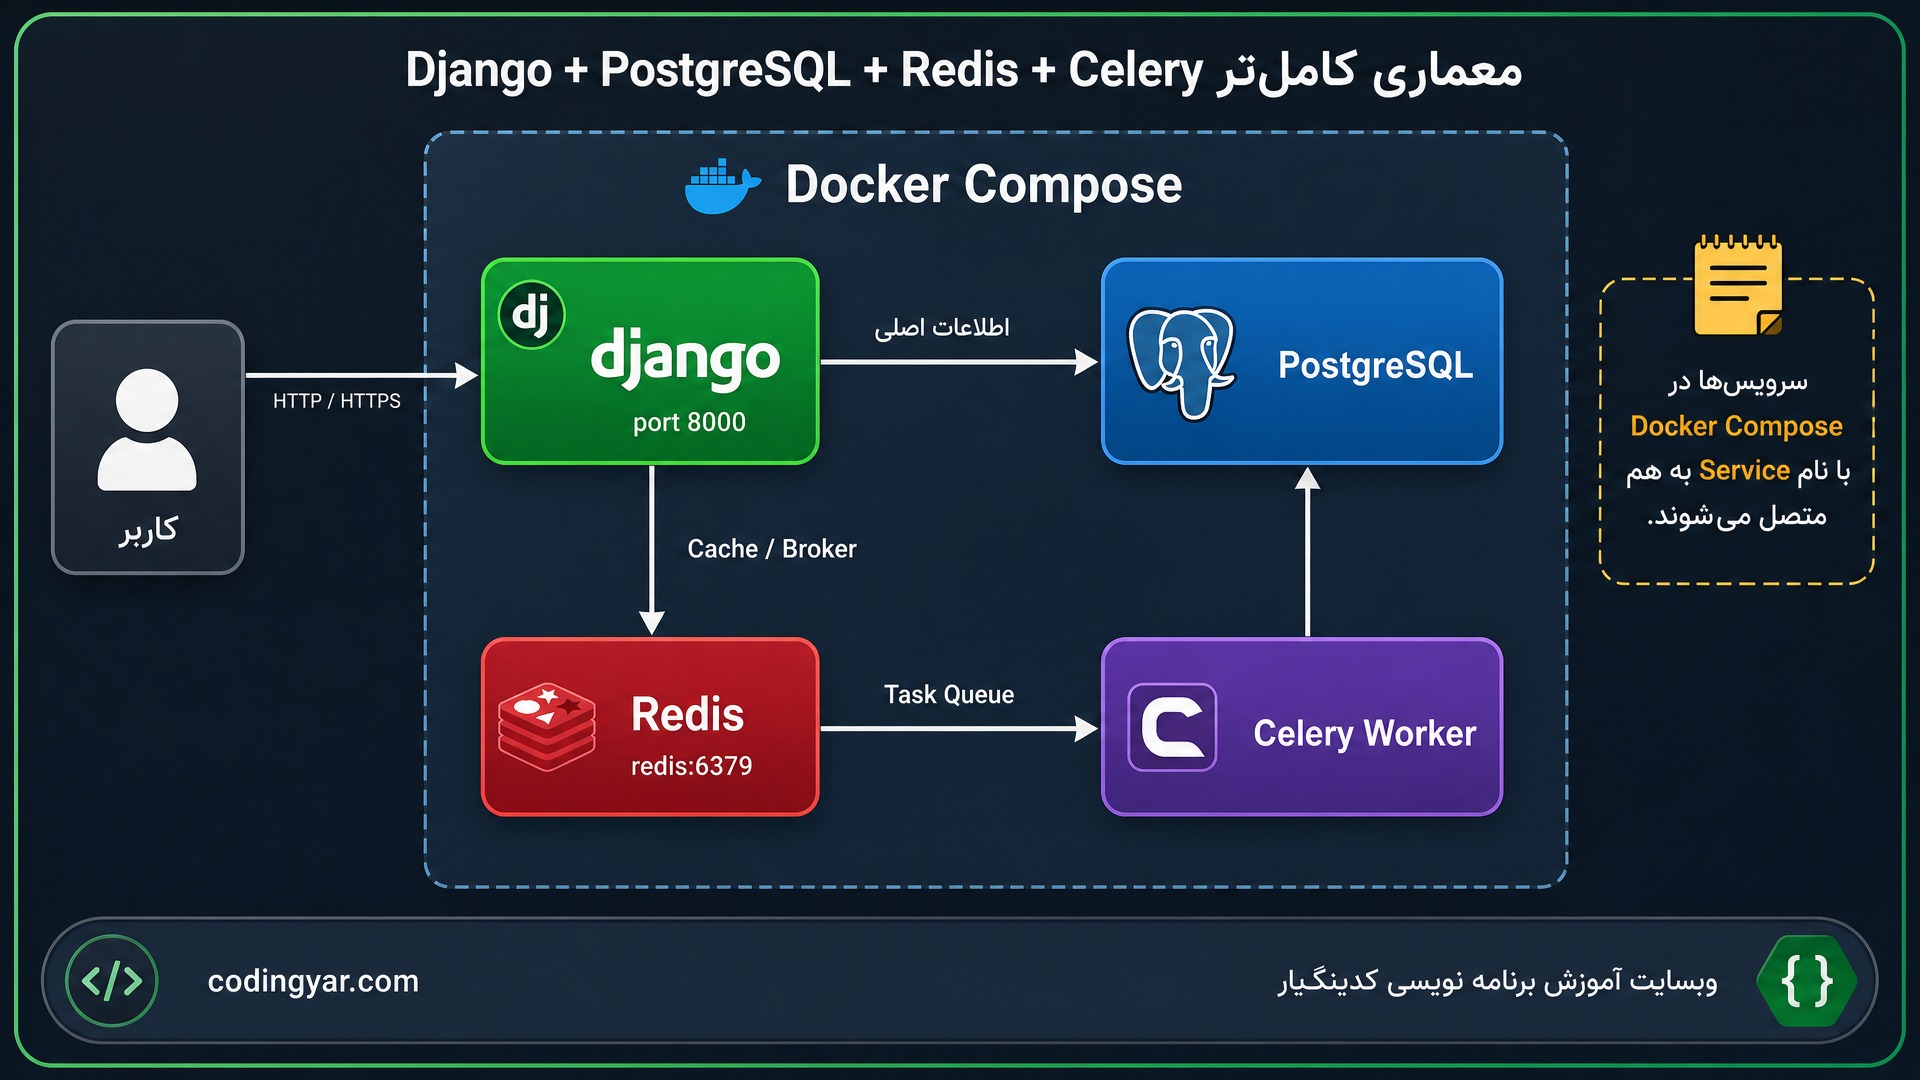
Task: Click the "اطلاعات اصلی" arrow label
Action: [x=942, y=327]
